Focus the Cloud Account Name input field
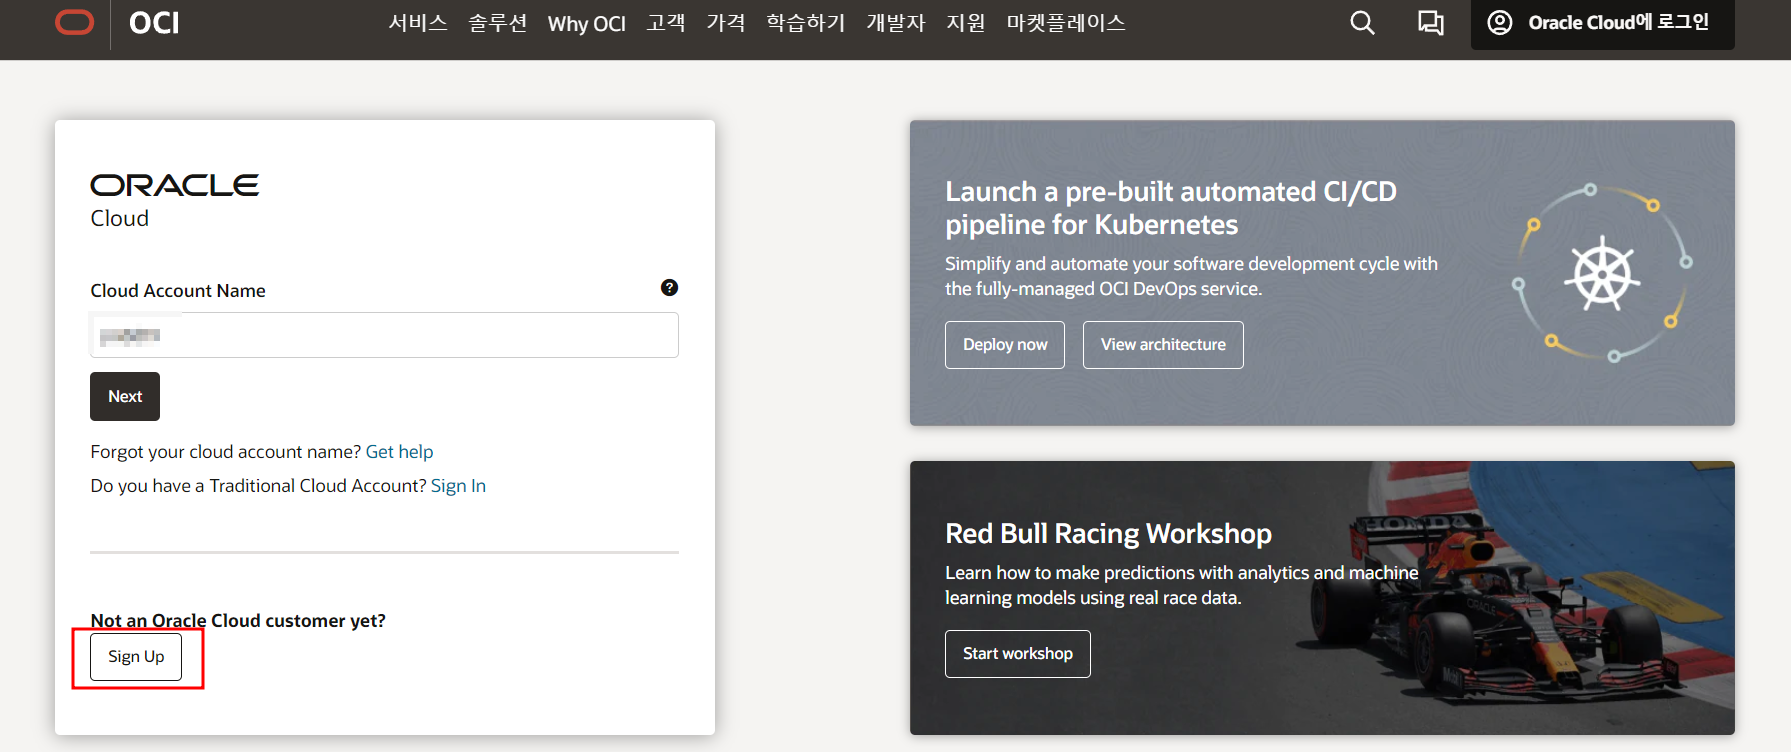The width and height of the screenshot is (1791, 752). 384,335
